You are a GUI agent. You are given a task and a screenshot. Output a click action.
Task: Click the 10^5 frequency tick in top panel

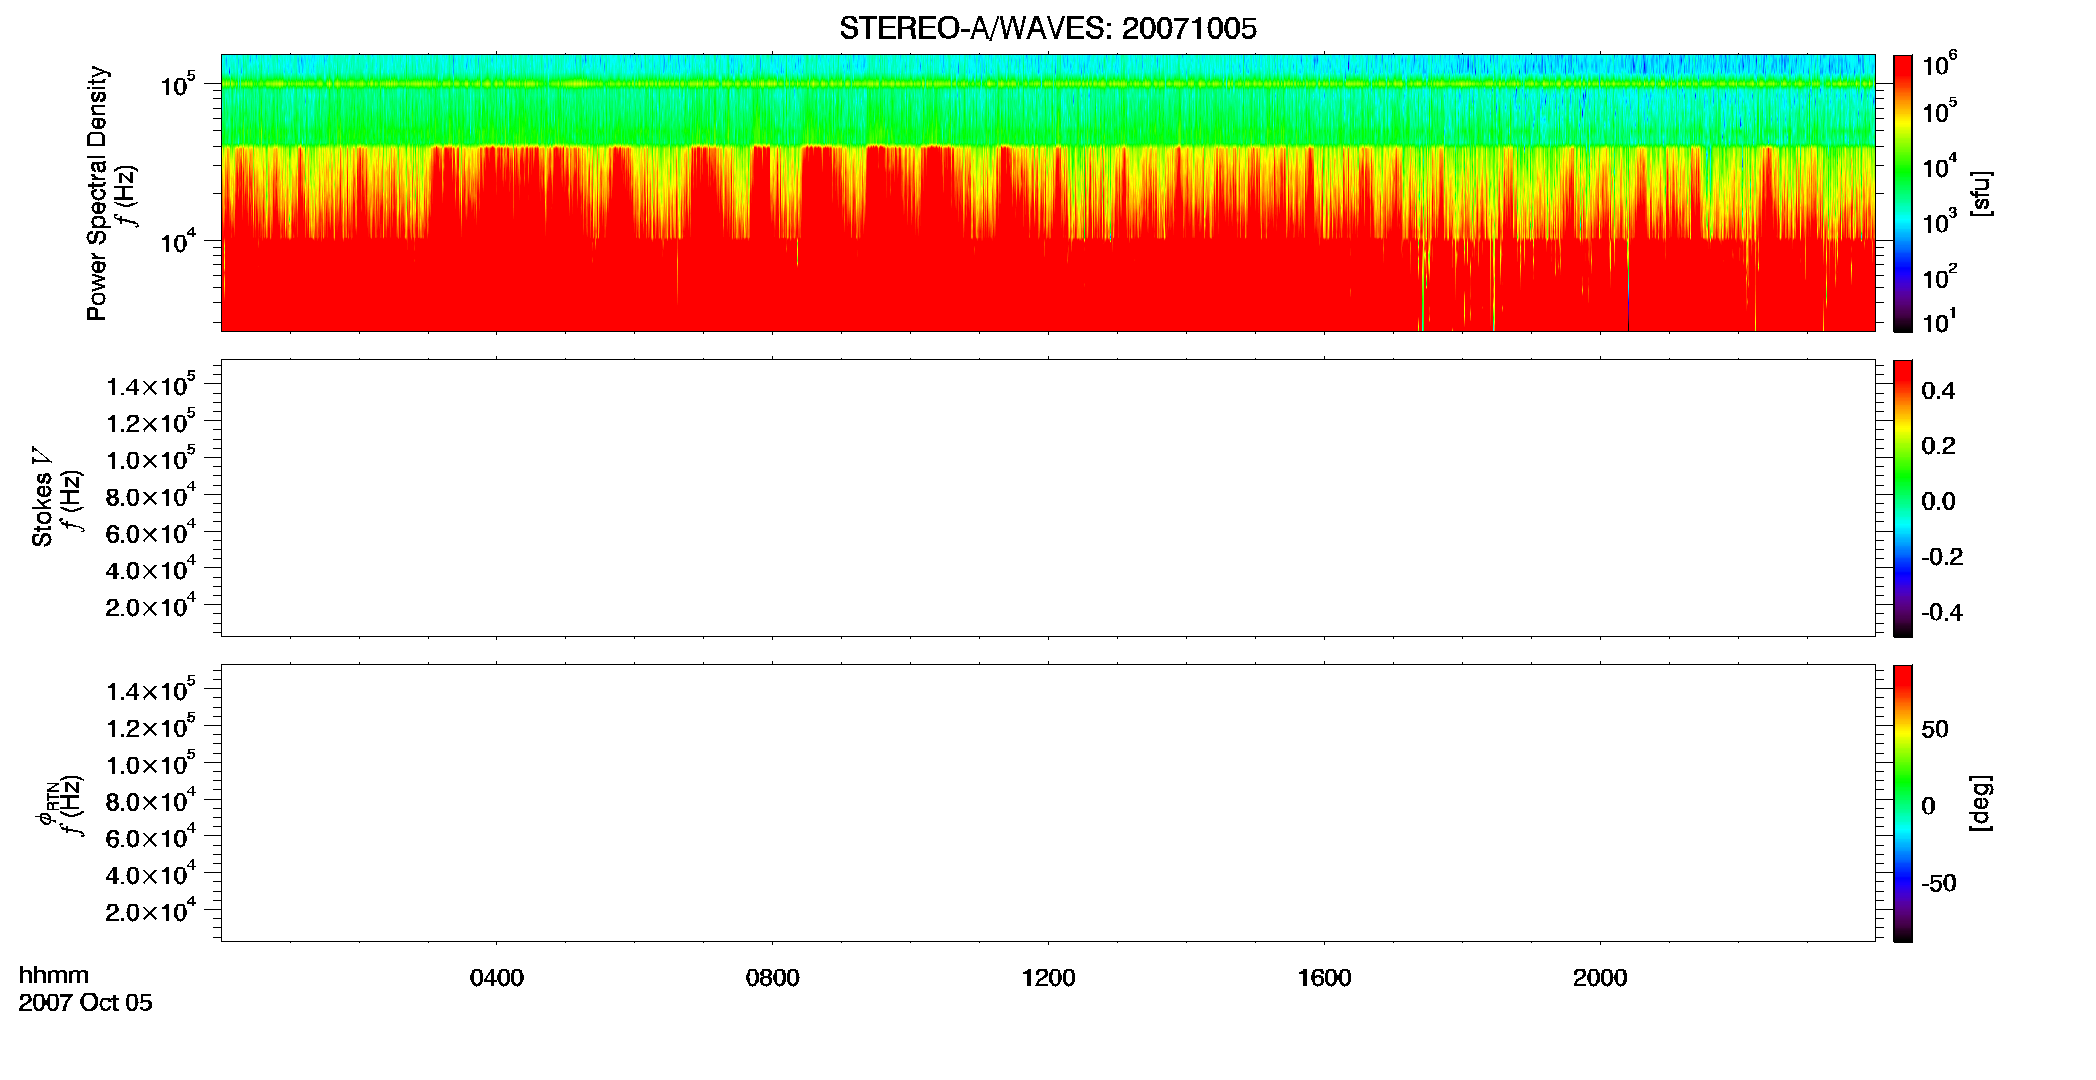click(x=178, y=85)
